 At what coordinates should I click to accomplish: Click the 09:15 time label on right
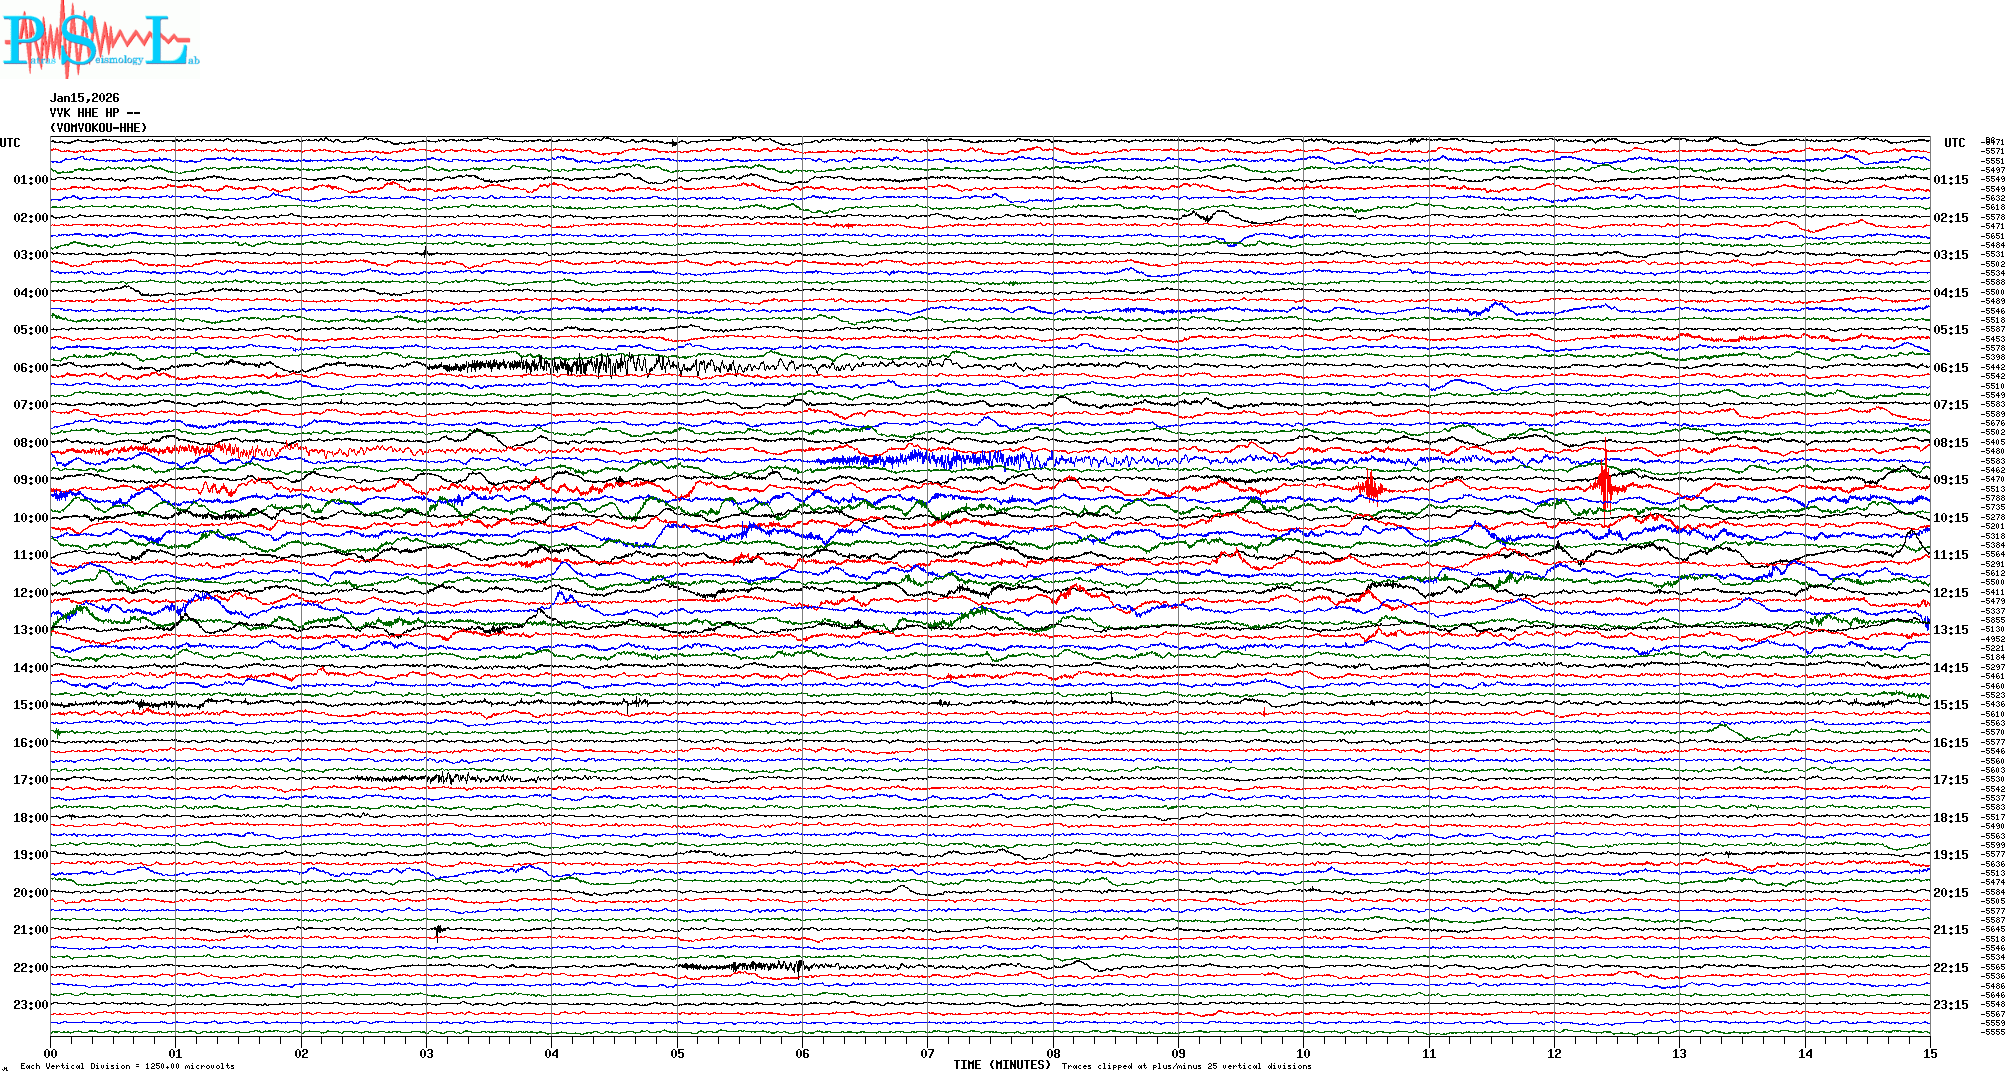point(1950,480)
